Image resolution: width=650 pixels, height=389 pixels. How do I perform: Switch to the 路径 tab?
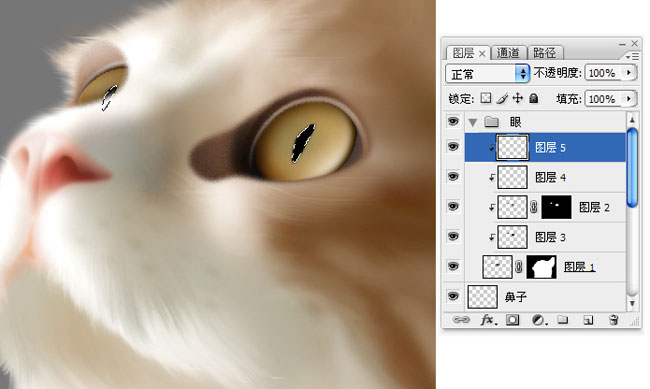pyautogui.click(x=544, y=53)
